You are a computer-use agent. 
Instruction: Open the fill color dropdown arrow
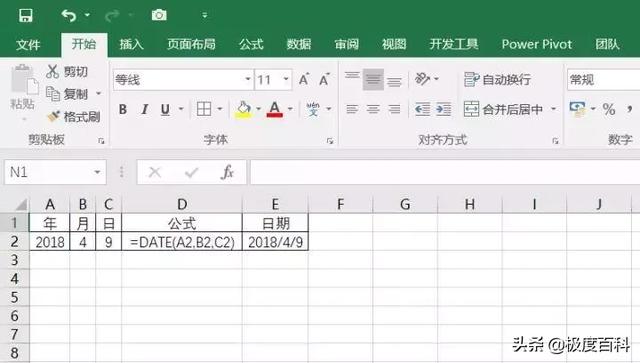tap(258, 109)
